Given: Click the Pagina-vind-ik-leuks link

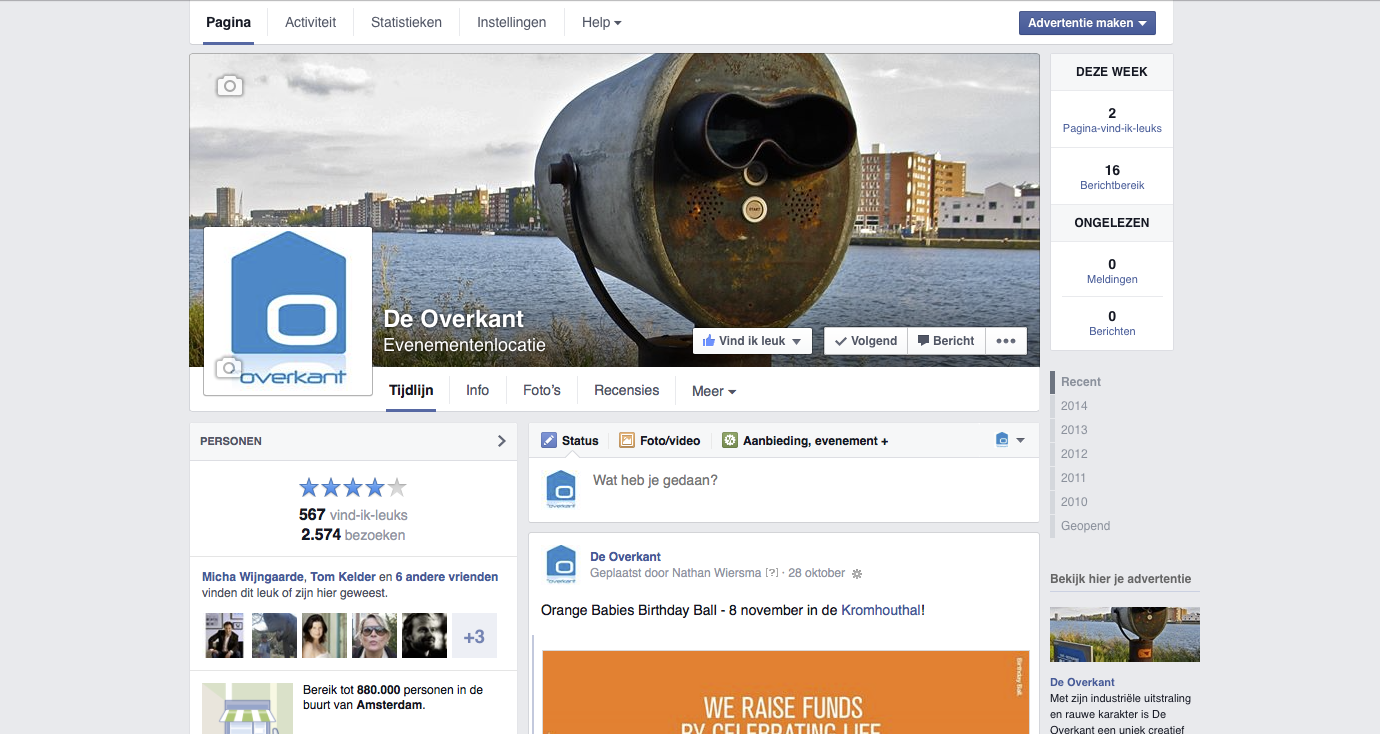Looking at the screenshot, I should tap(1112, 128).
